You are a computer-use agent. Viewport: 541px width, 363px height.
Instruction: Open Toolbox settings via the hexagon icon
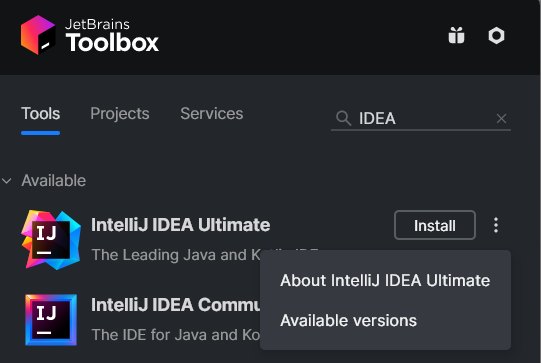point(496,36)
